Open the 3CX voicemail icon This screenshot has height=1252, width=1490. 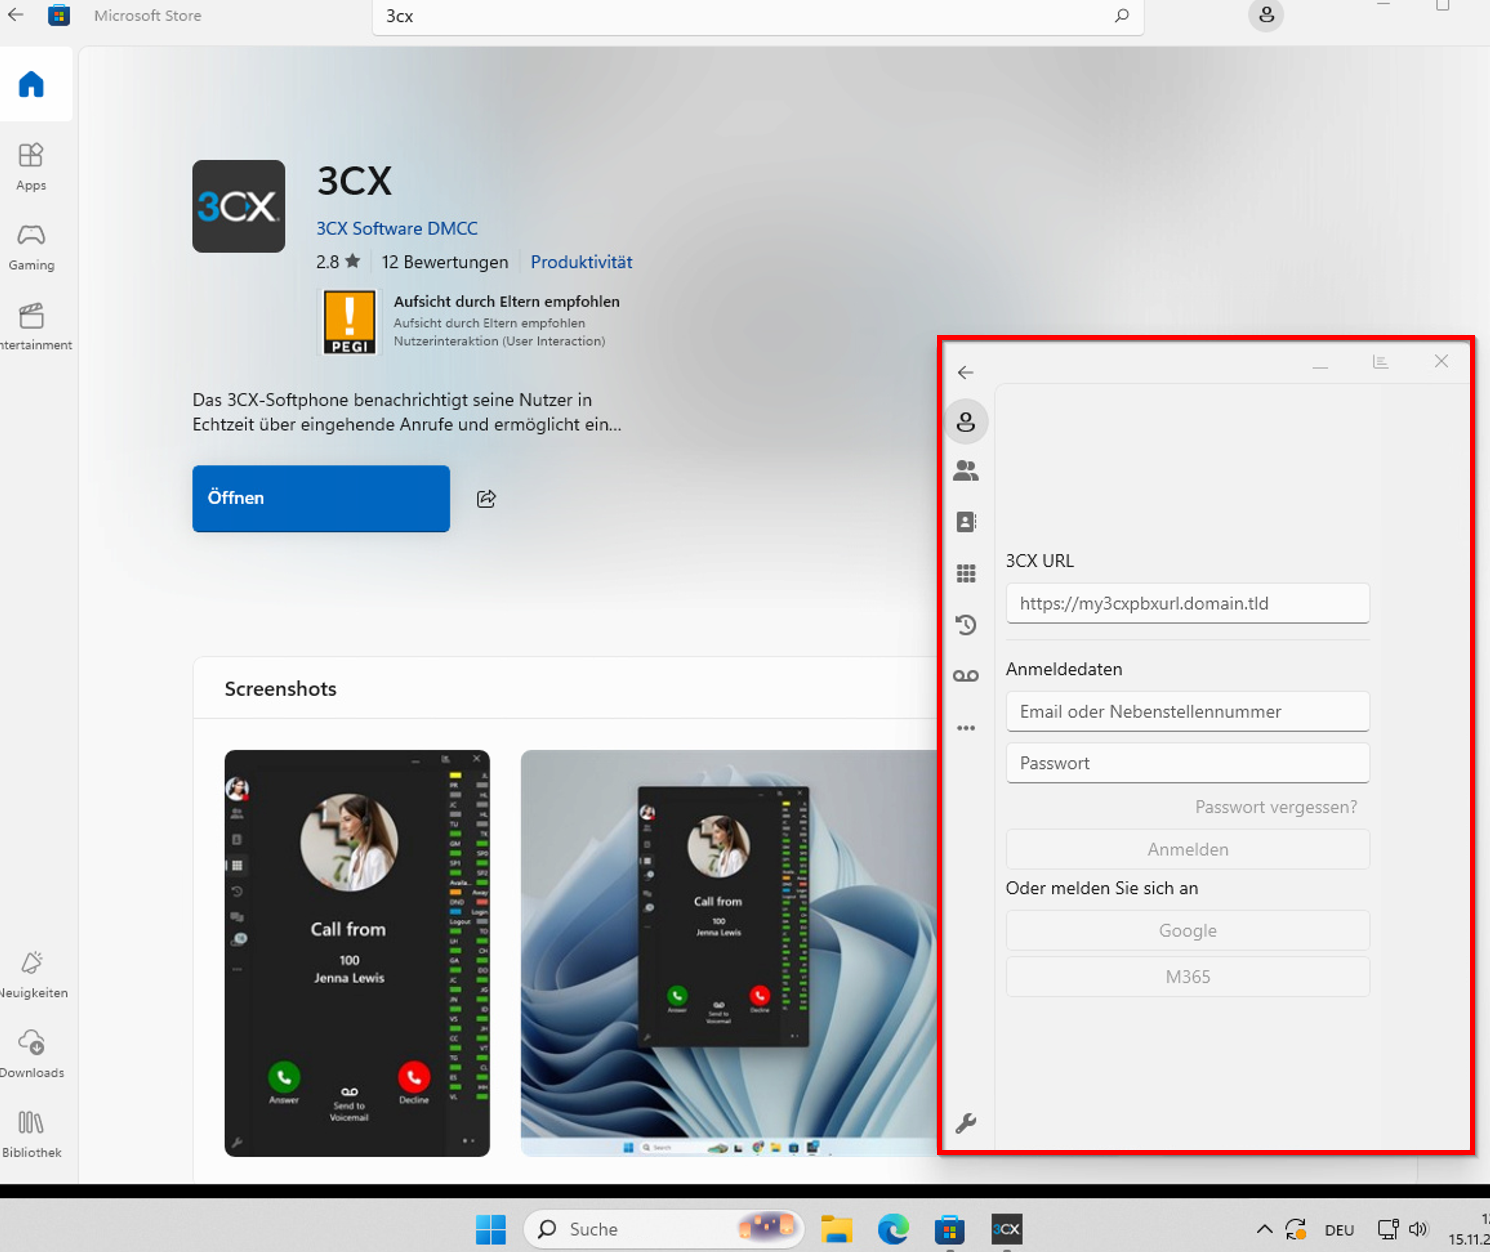[x=966, y=676]
